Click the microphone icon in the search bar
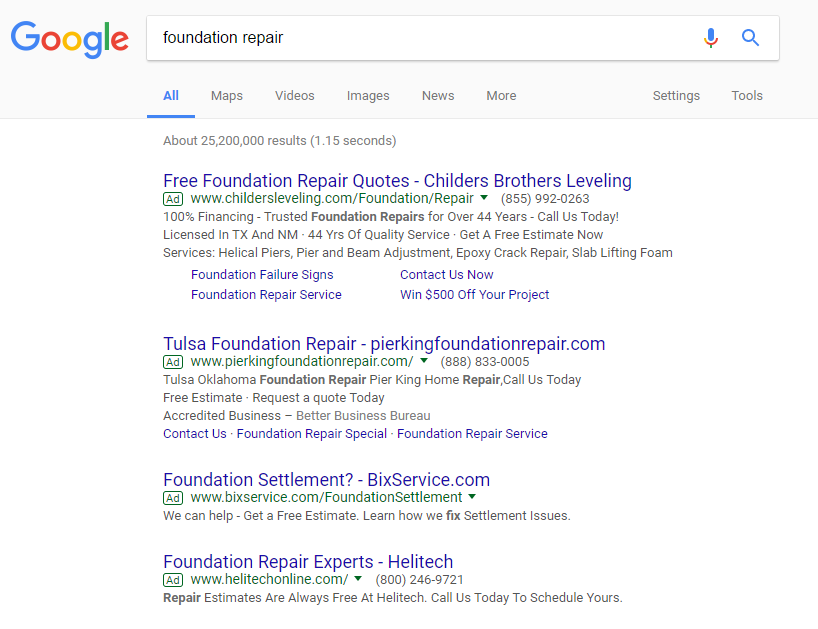 (x=711, y=37)
